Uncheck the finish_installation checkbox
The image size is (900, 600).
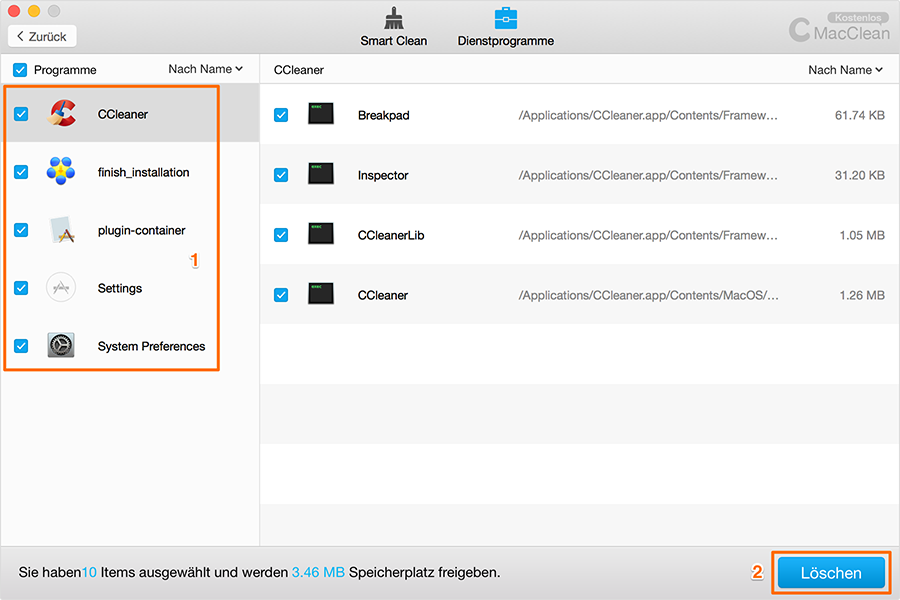[21, 172]
